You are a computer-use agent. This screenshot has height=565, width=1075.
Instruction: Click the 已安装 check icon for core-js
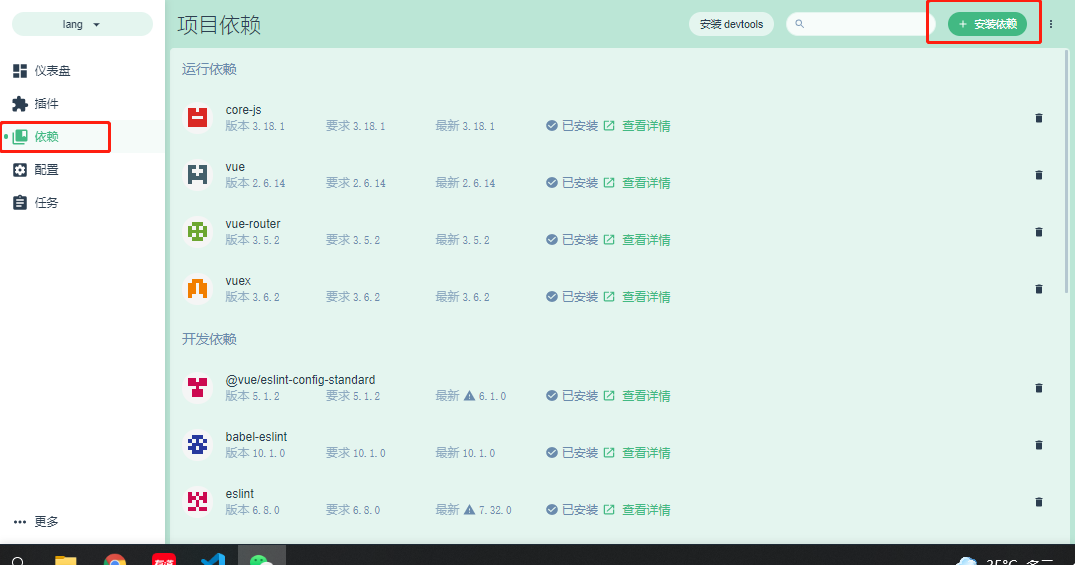coord(552,125)
